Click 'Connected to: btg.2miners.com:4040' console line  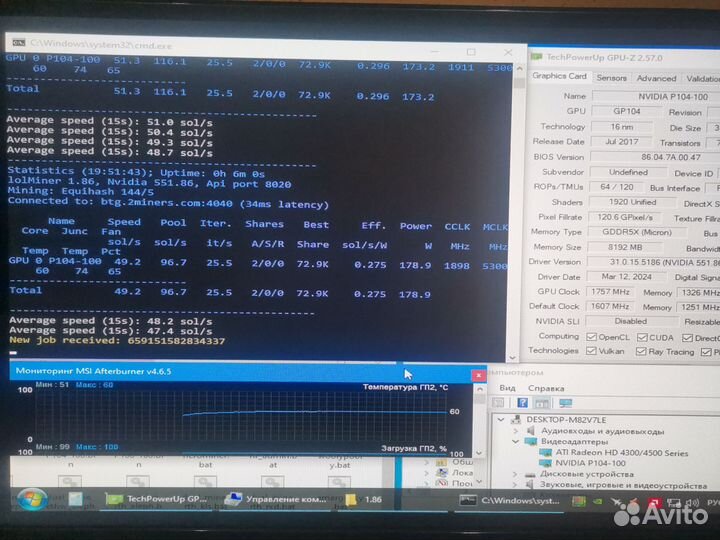click(168, 202)
